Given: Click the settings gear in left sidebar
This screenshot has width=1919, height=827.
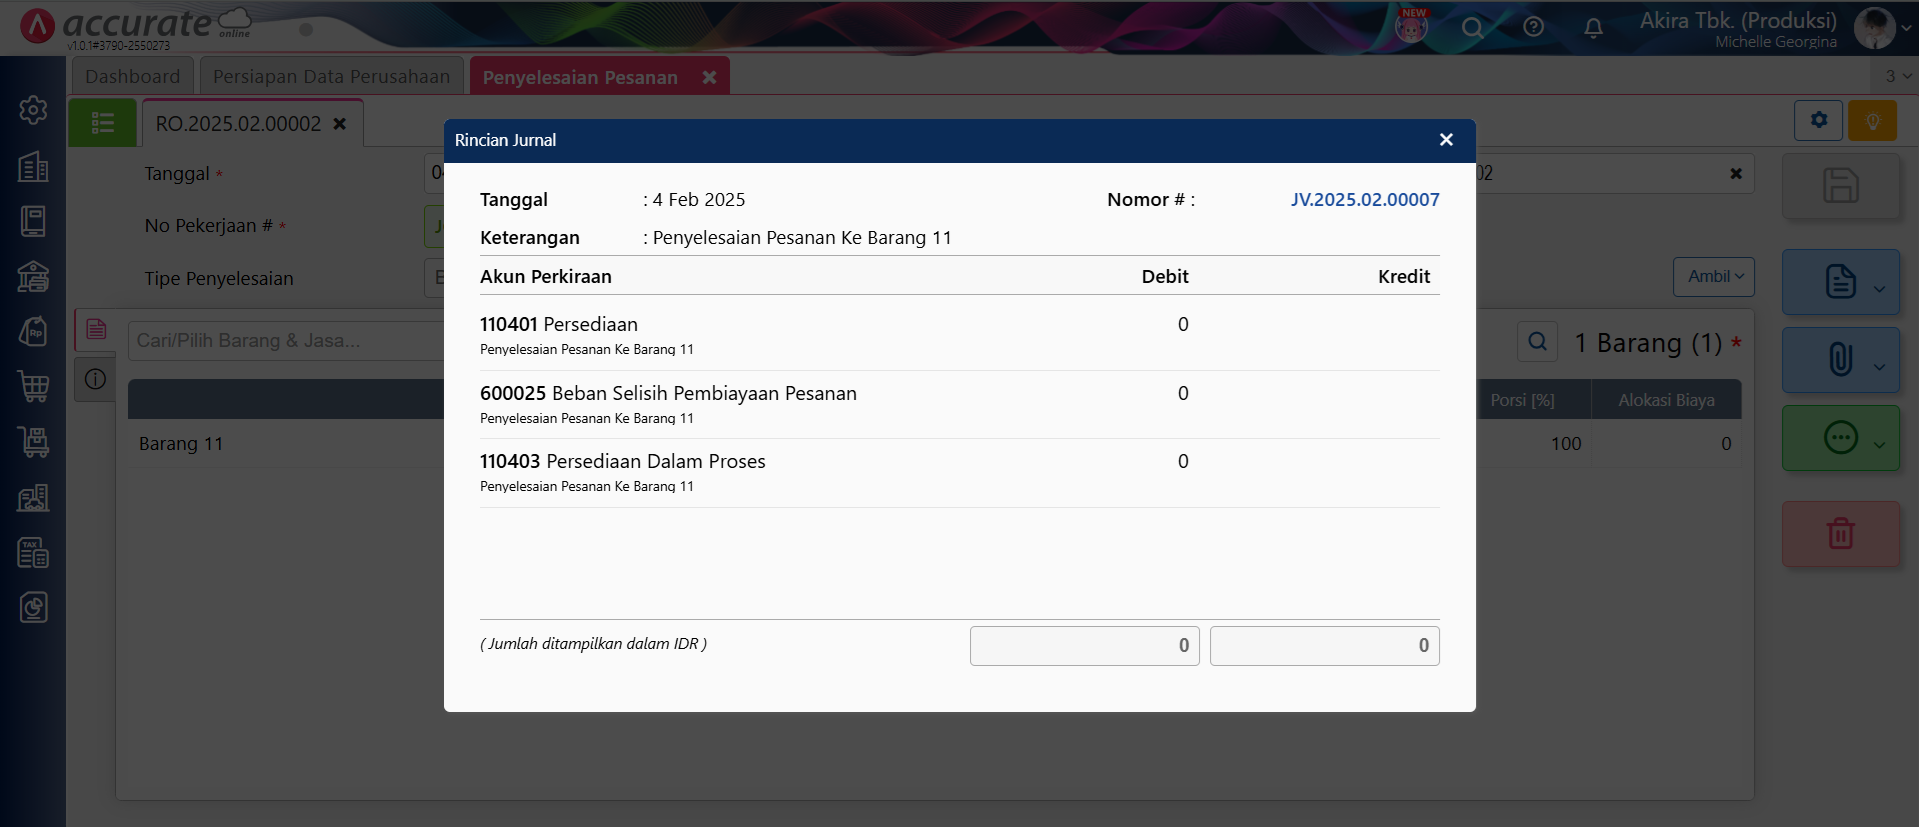Looking at the screenshot, I should 33,110.
